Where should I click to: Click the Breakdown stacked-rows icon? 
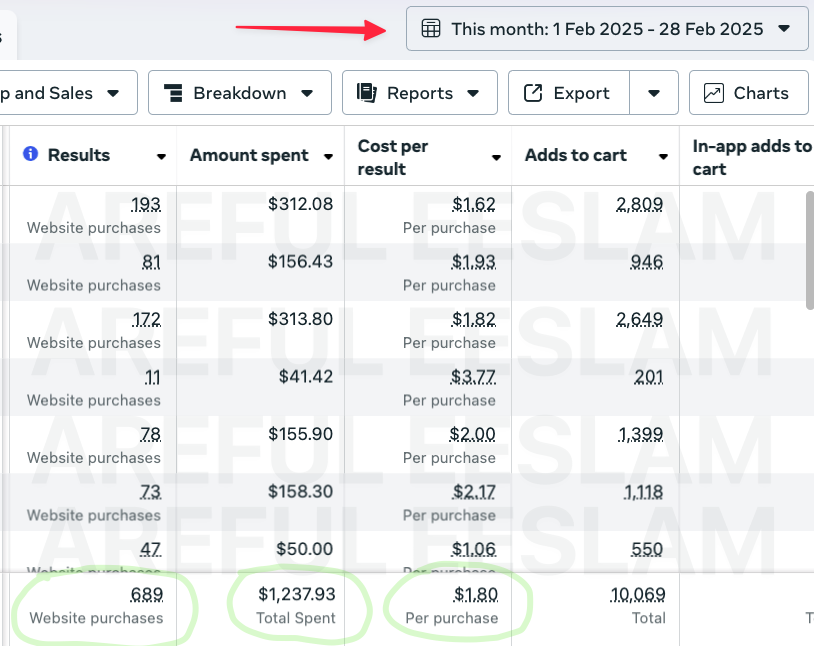pos(173,93)
